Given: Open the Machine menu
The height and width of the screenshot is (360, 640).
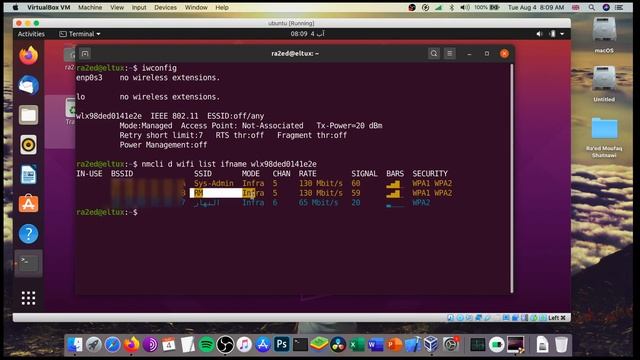Looking at the screenshot, I should (x=90, y=7).
